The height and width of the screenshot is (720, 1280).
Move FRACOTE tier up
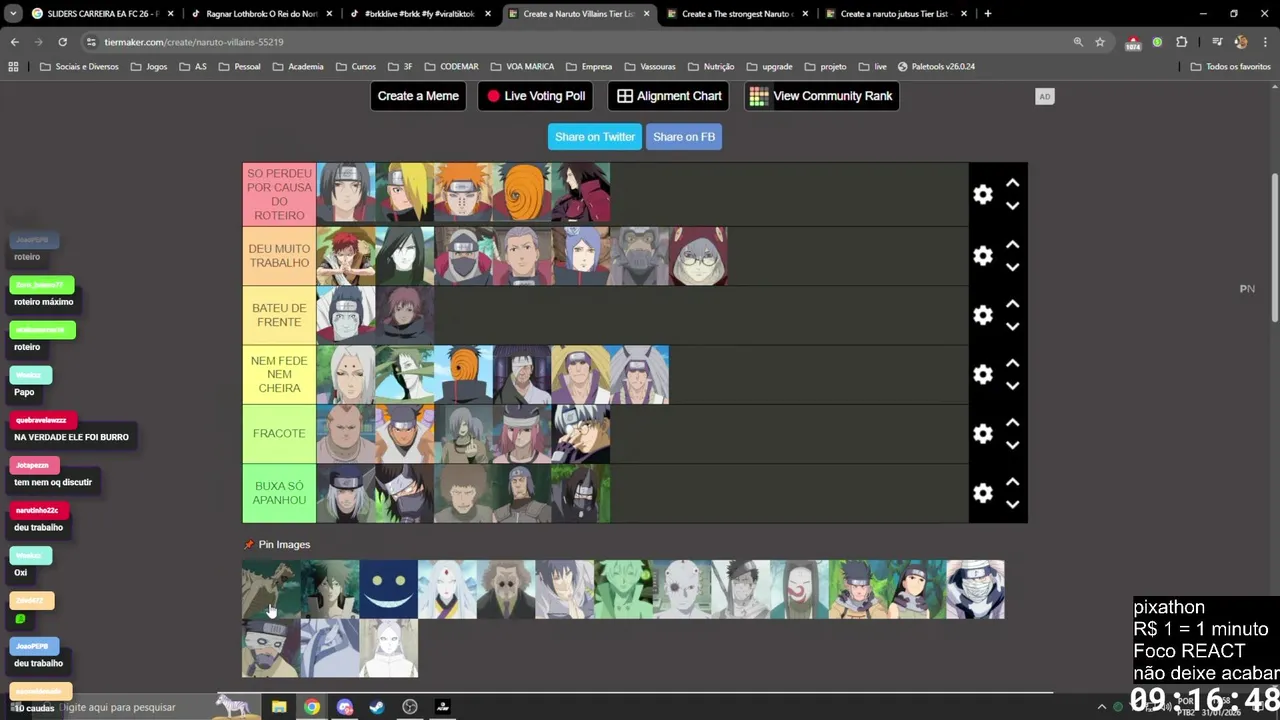pyautogui.click(x=1012, y=421)
